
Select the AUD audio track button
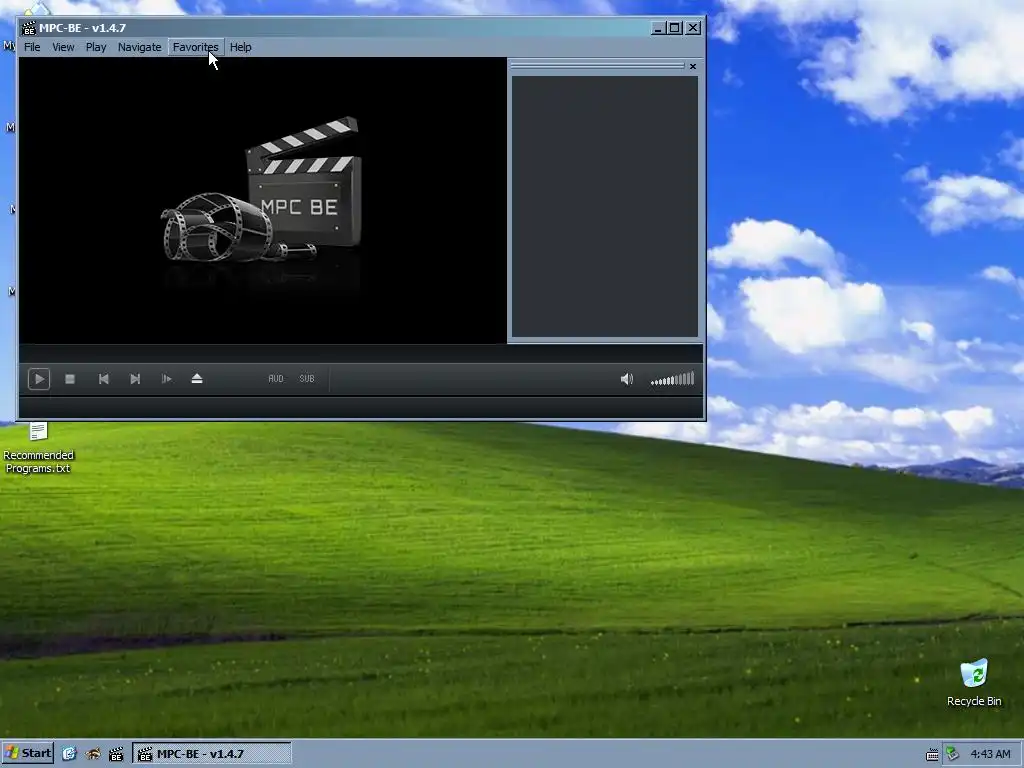tap(276, 379)
